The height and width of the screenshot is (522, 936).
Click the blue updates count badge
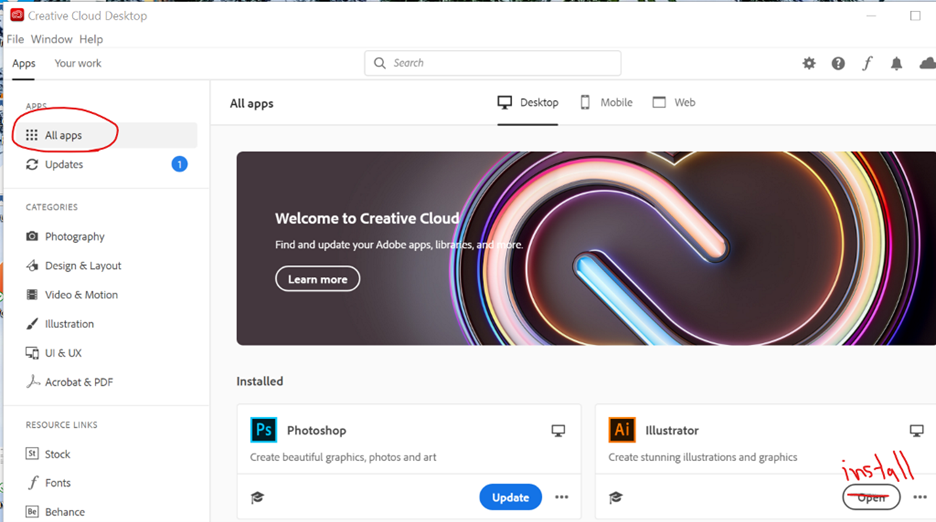(179, 164)
